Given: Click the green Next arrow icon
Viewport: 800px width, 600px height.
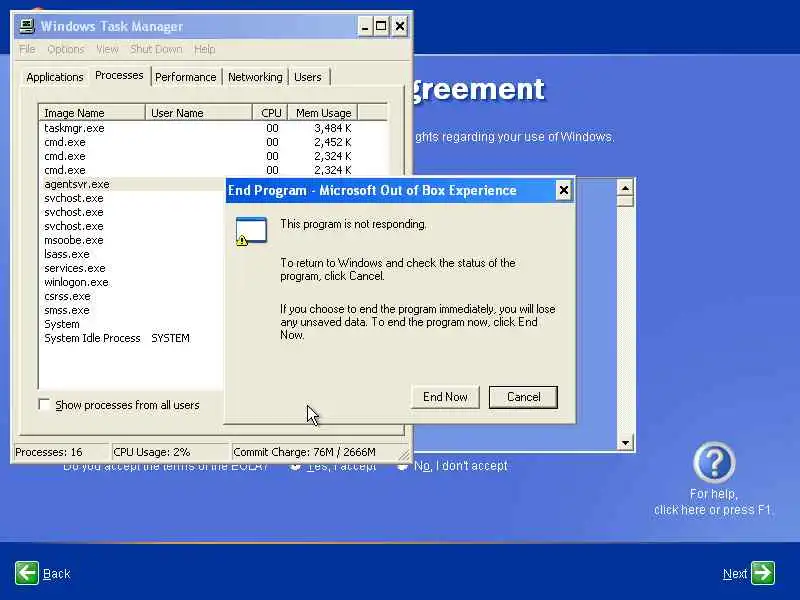Looking at the screenshot, I should (763, 573).
